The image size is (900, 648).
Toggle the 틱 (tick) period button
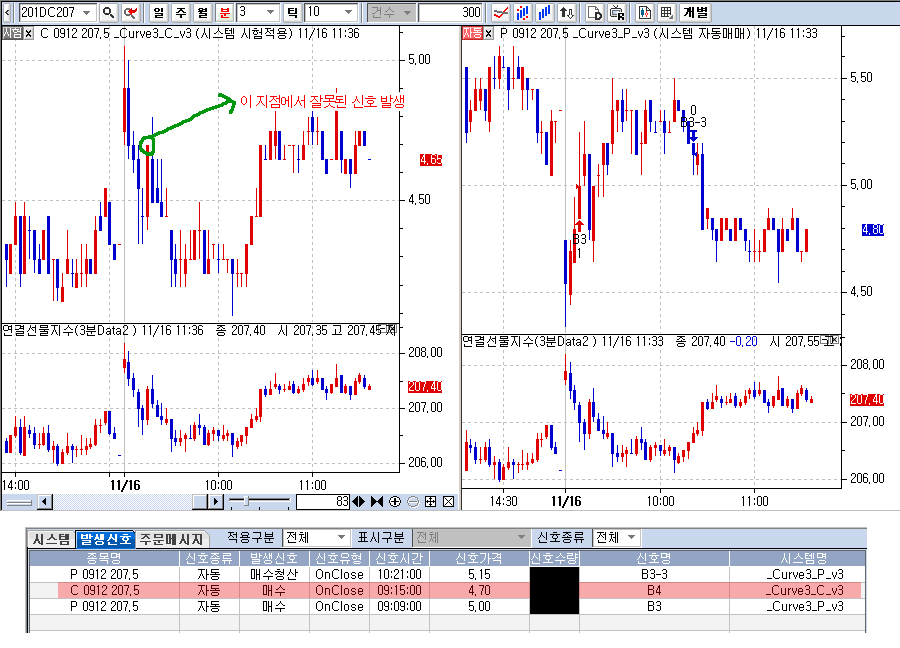(x=292, y=13)
